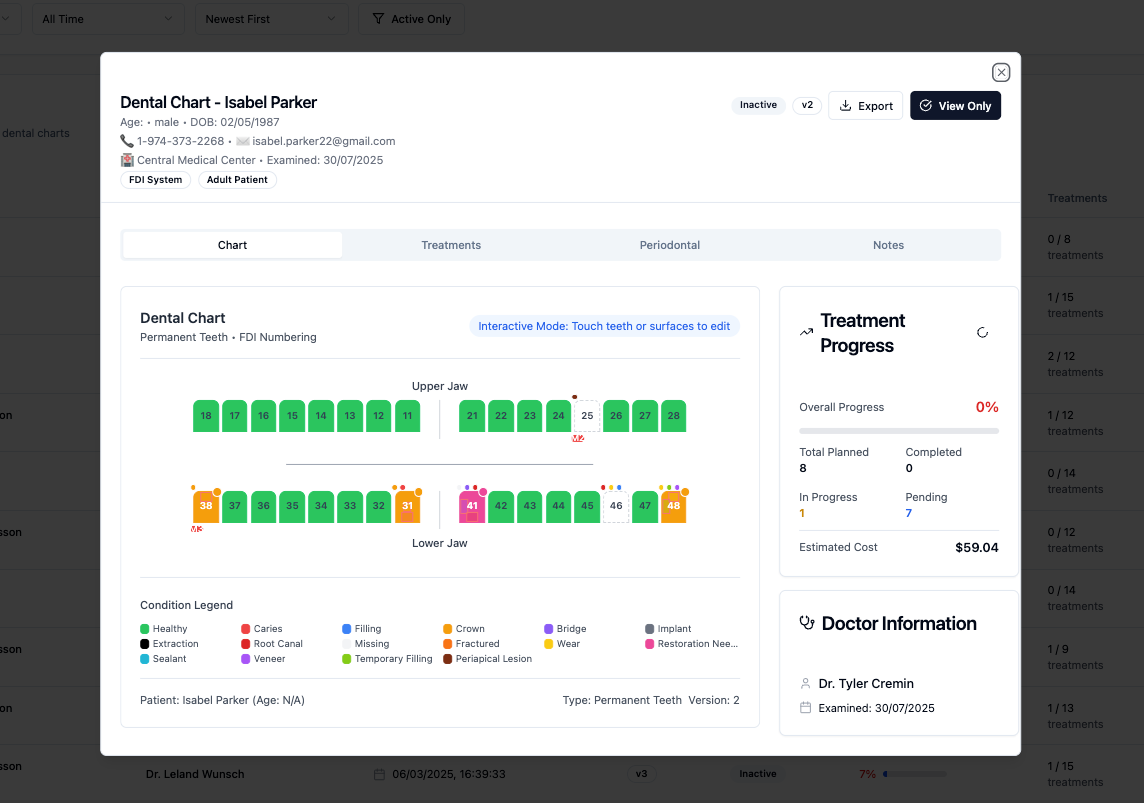Select orange tooth 48

point(673,506)
